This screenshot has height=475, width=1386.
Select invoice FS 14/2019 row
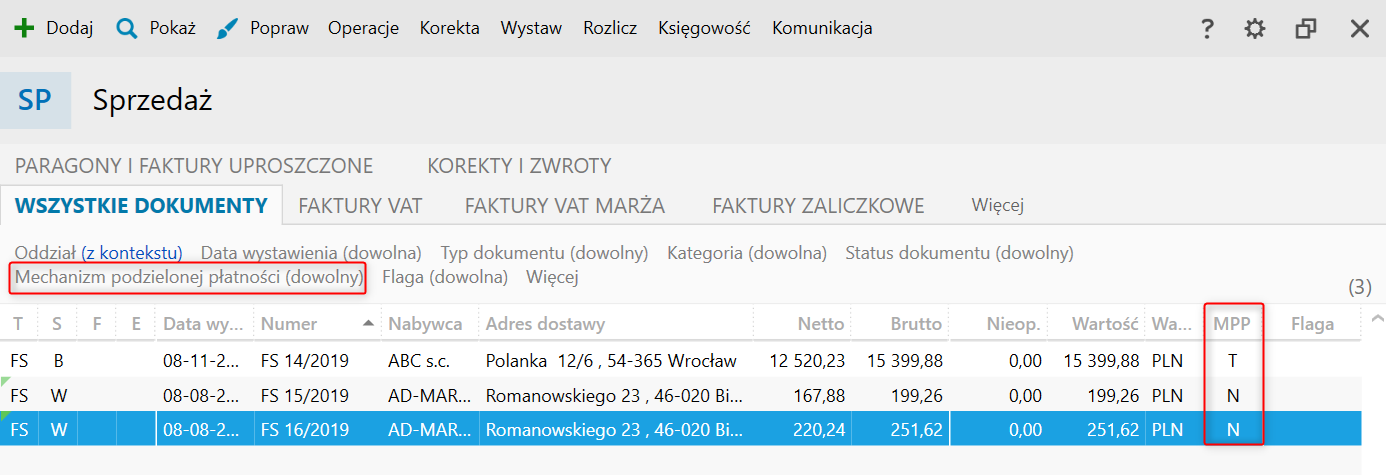(x=680, y=361)
